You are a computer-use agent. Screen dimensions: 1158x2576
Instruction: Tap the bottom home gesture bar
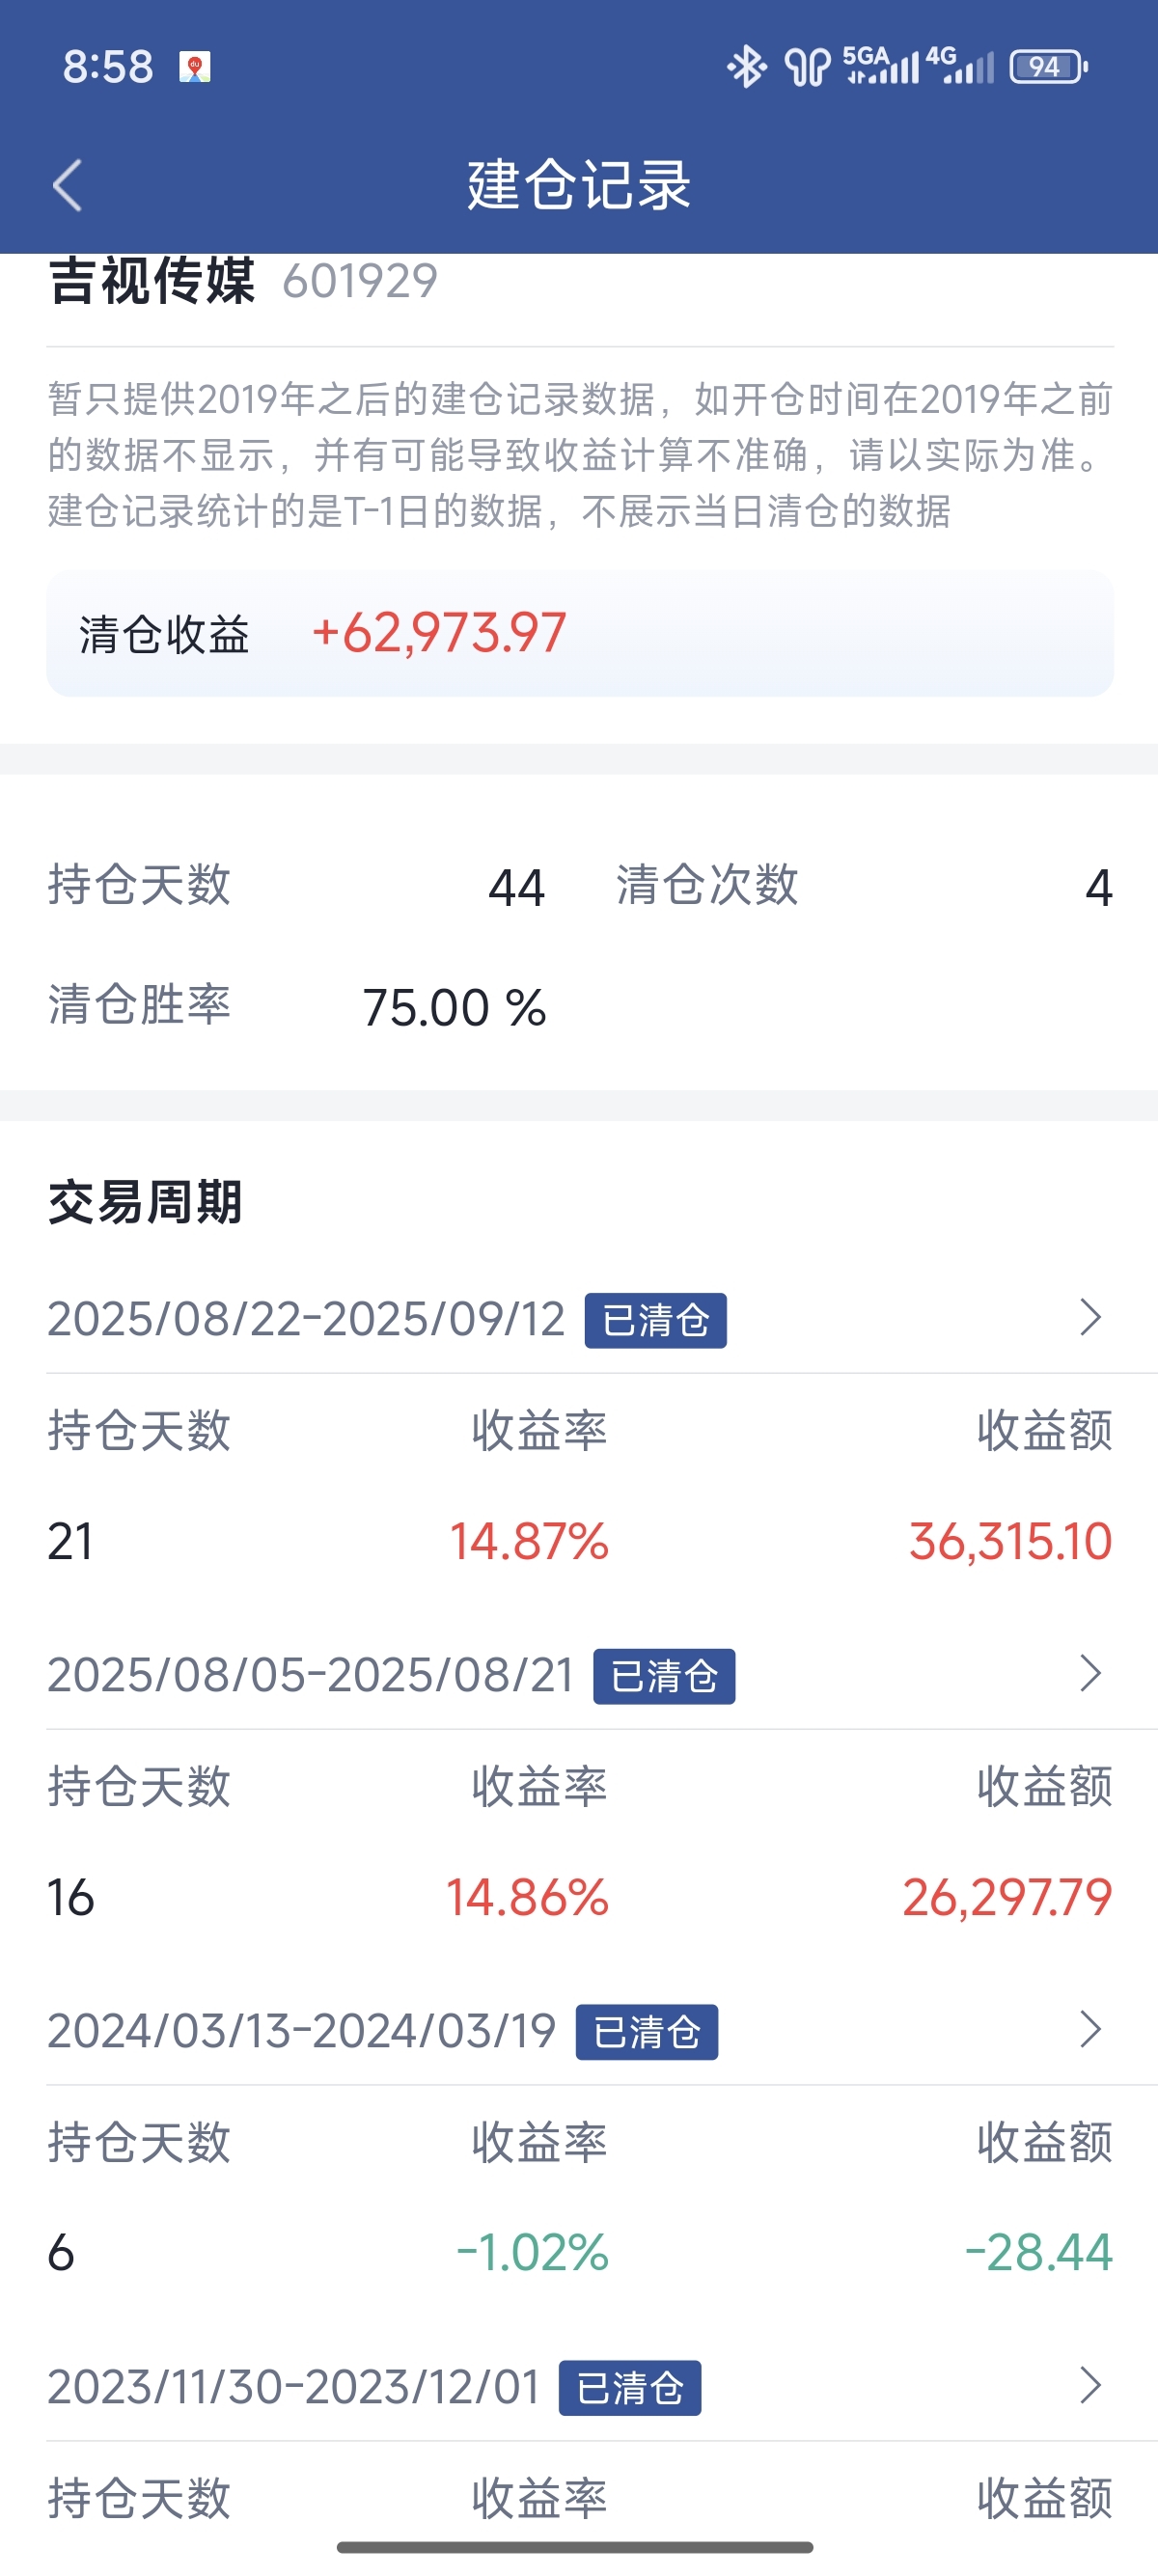point(575,2547)
